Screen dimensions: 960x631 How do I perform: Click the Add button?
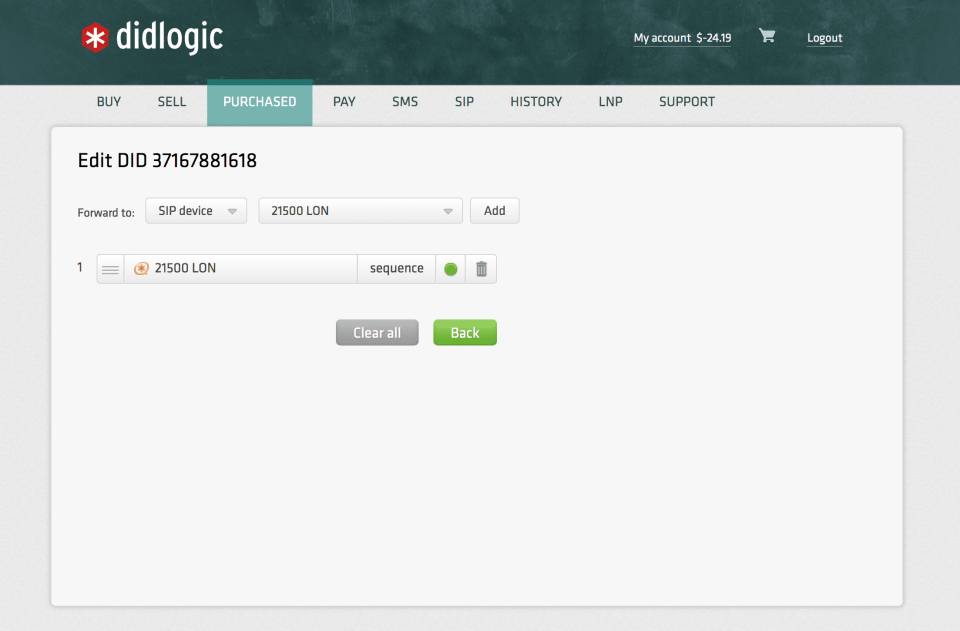point(494,210)
